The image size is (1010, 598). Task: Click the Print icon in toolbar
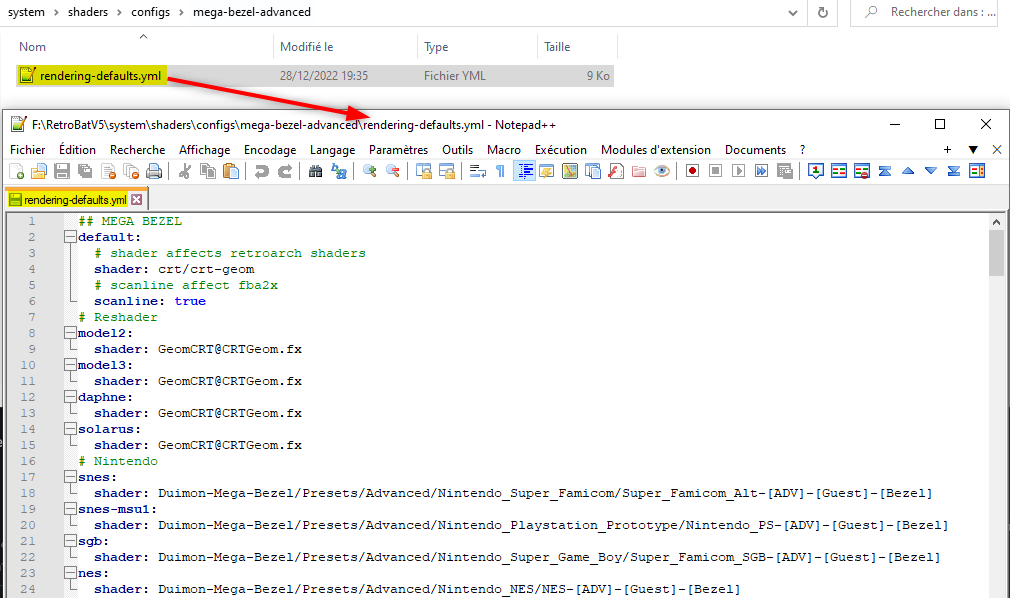152,171
